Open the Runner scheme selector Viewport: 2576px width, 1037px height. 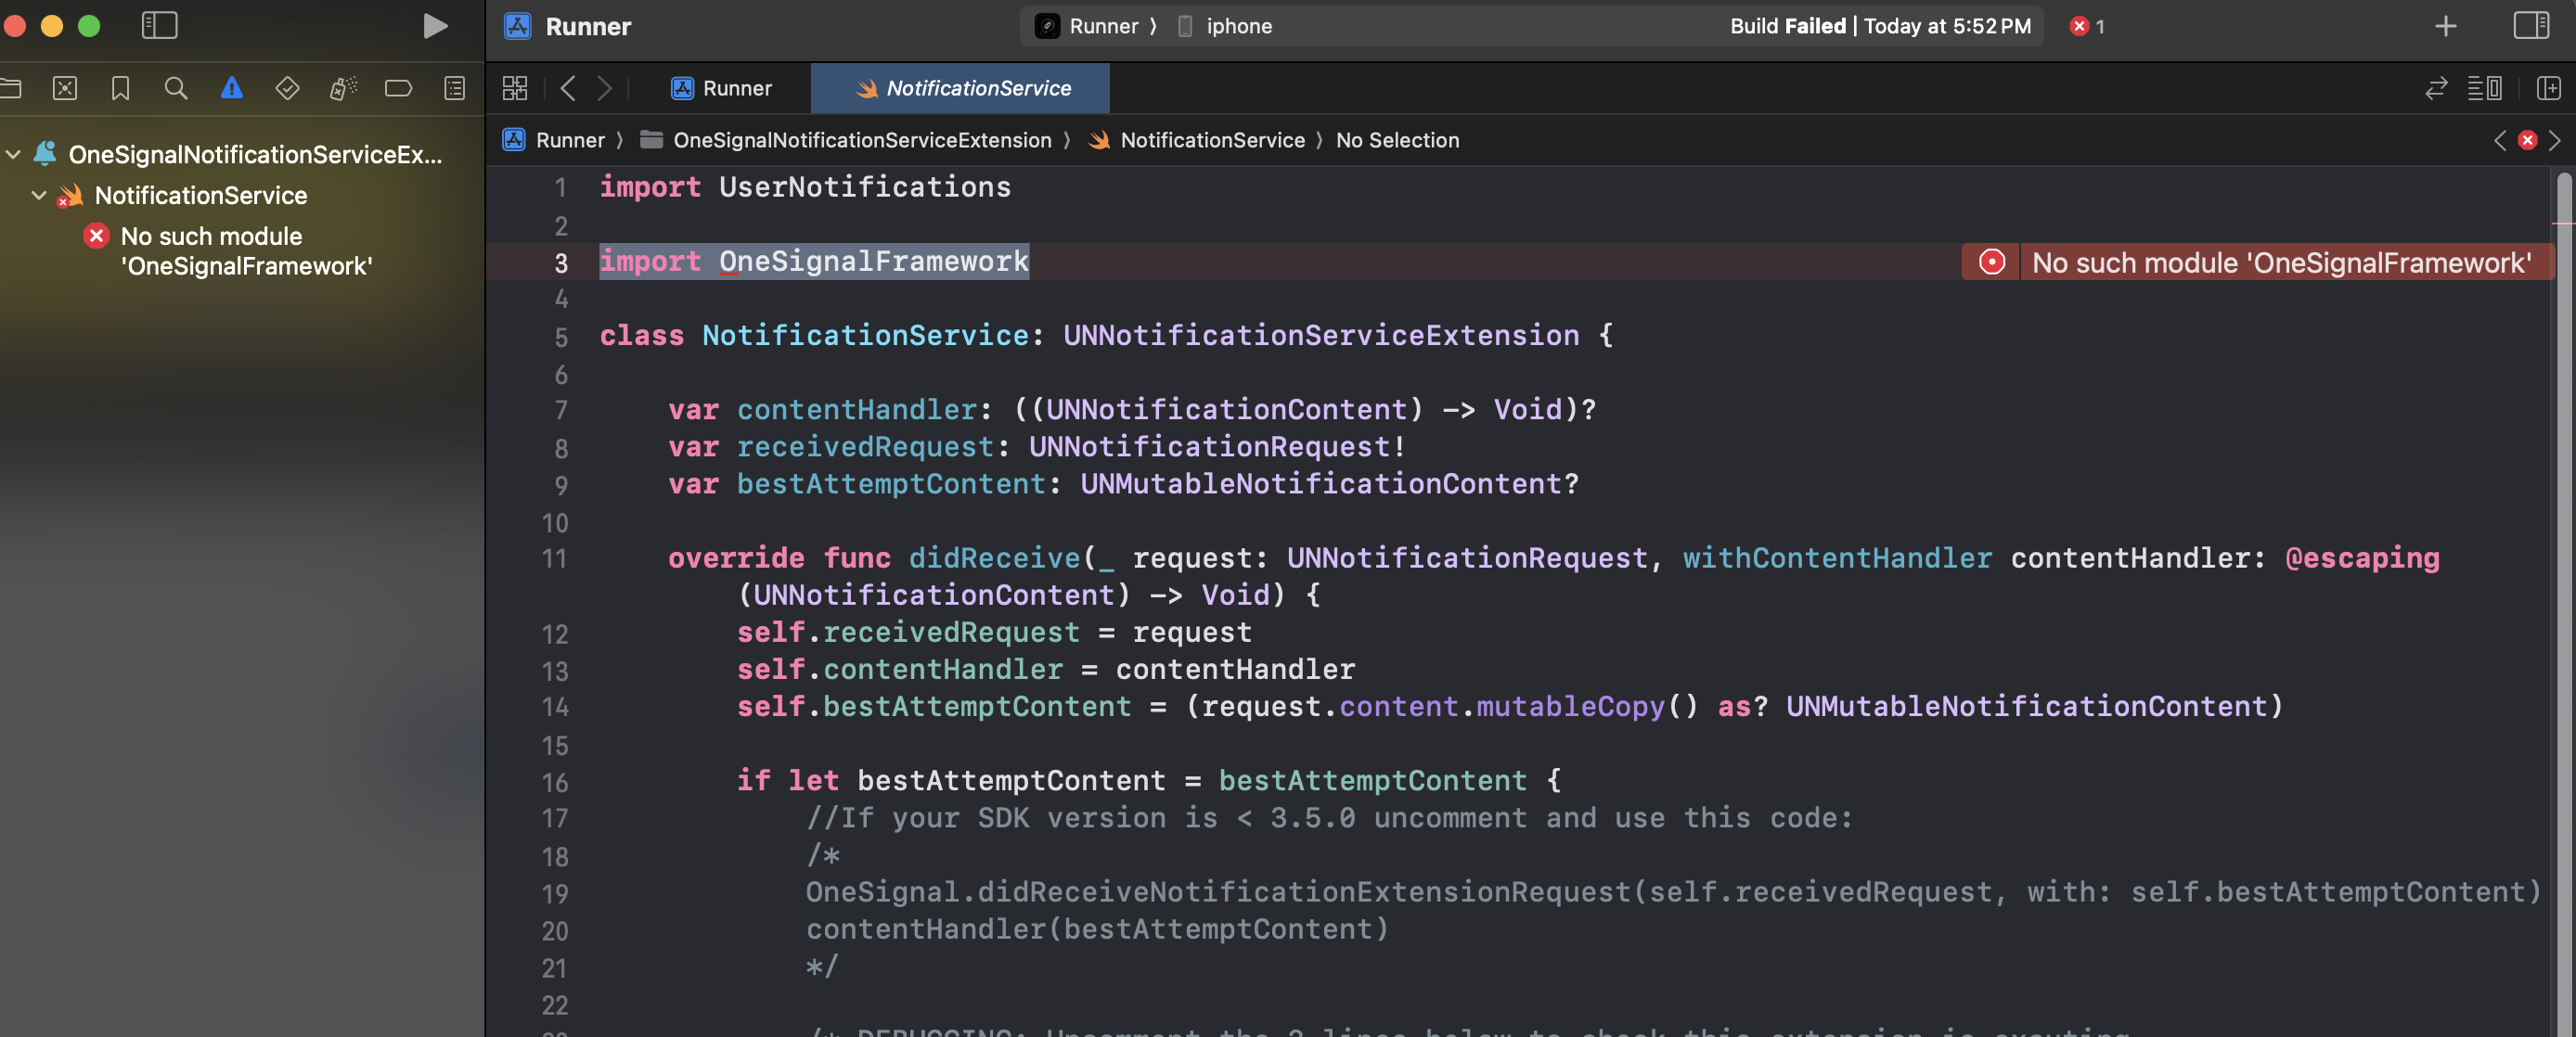coord(1088,26)
